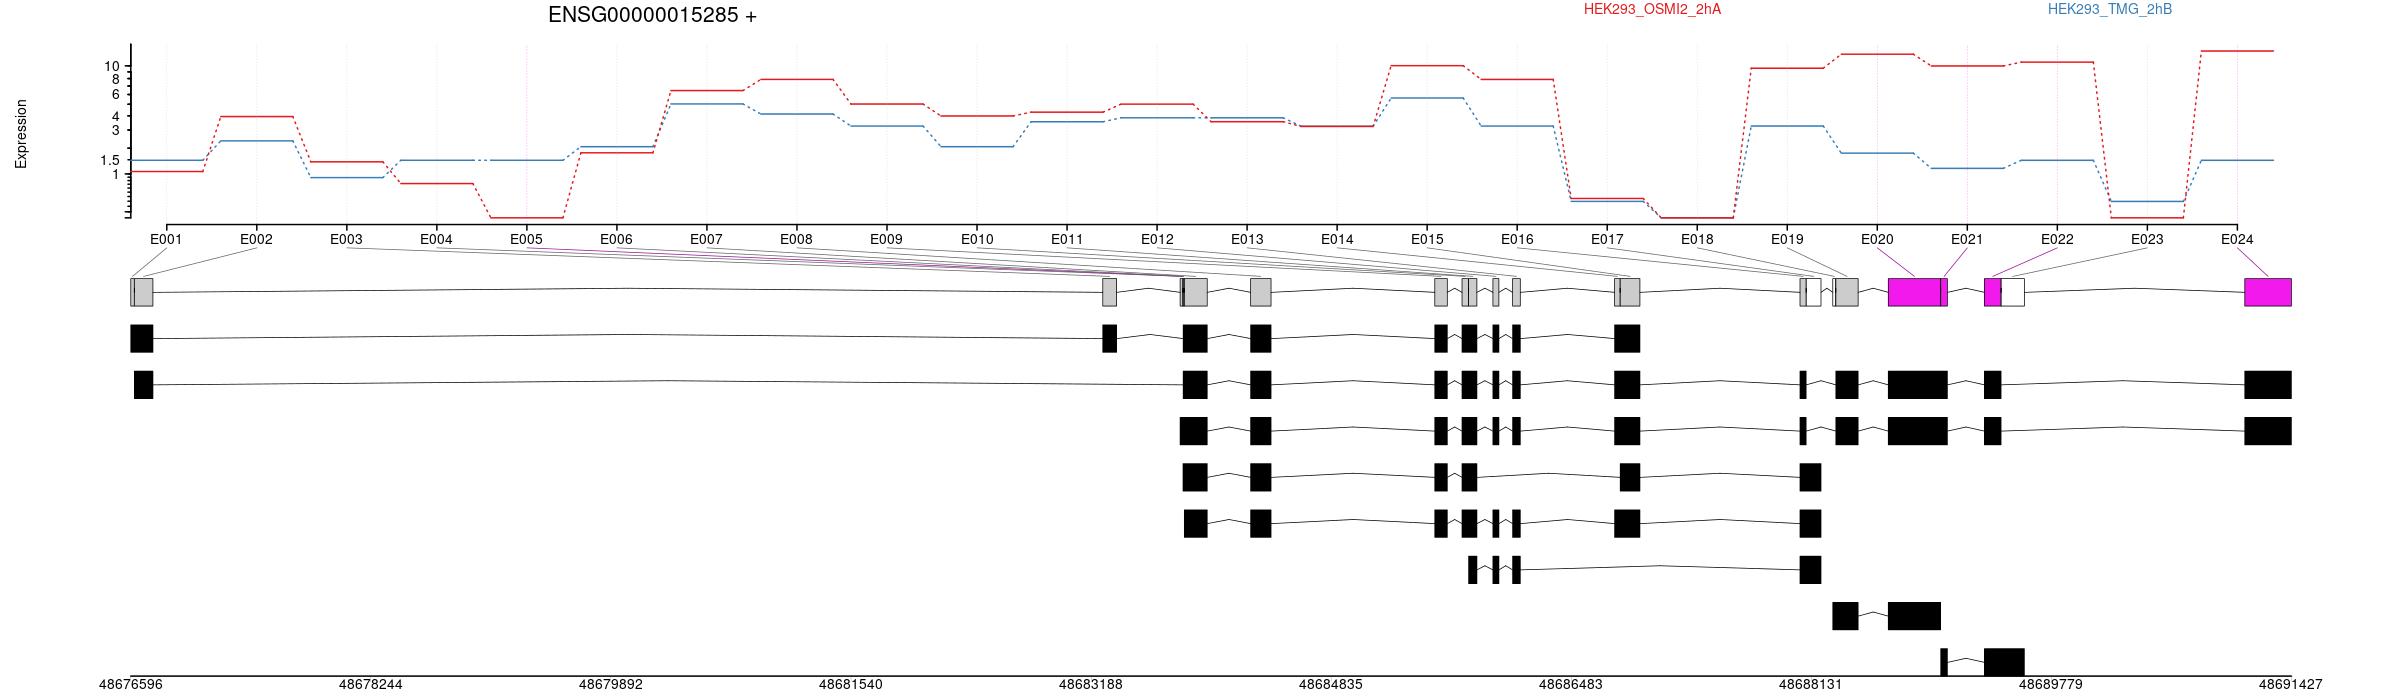Click the red expression segment above E024
Screen dimensions: 2400x700
[2237, 51]
